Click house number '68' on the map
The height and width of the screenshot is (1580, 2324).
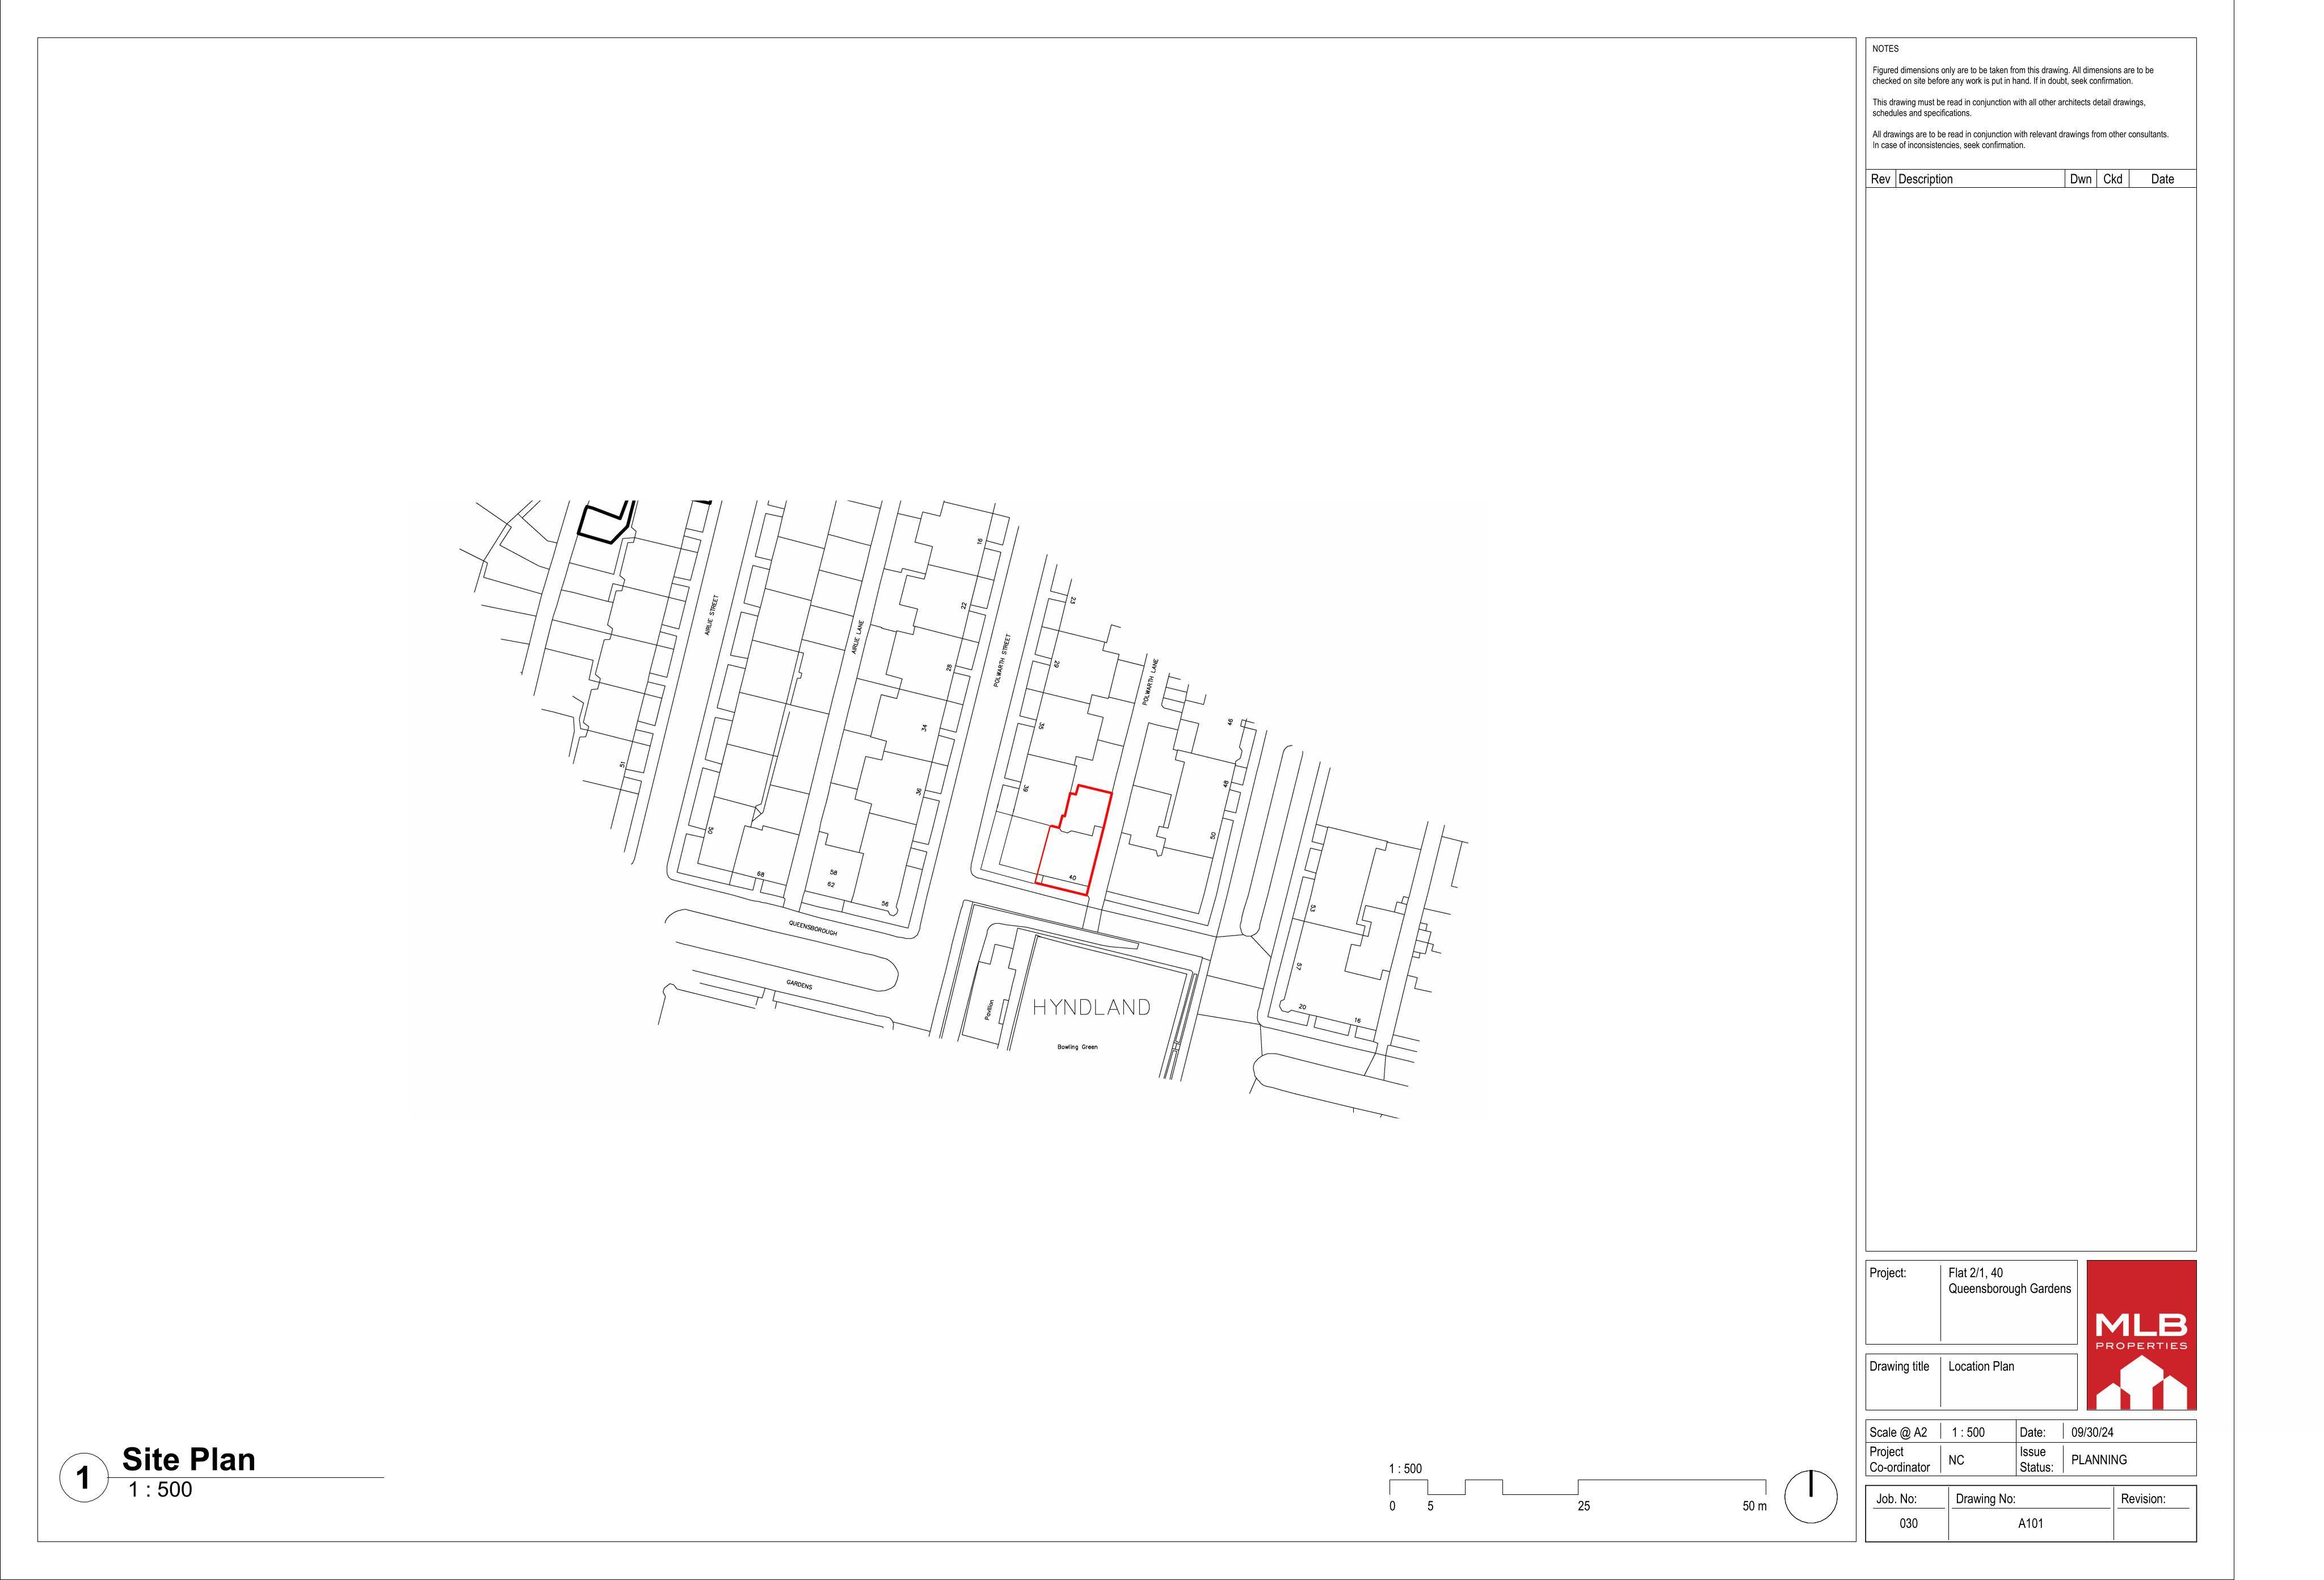[x=760, y=874]
